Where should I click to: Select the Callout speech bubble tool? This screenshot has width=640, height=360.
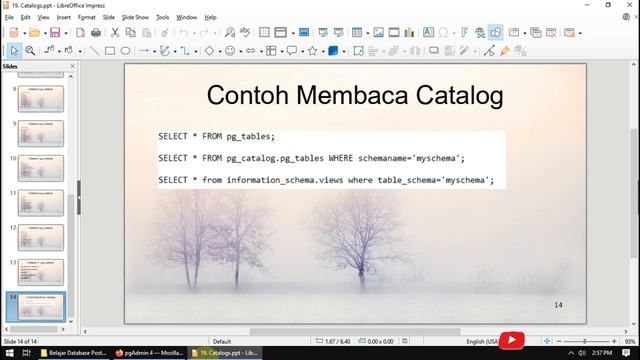[x=292, y=51]
